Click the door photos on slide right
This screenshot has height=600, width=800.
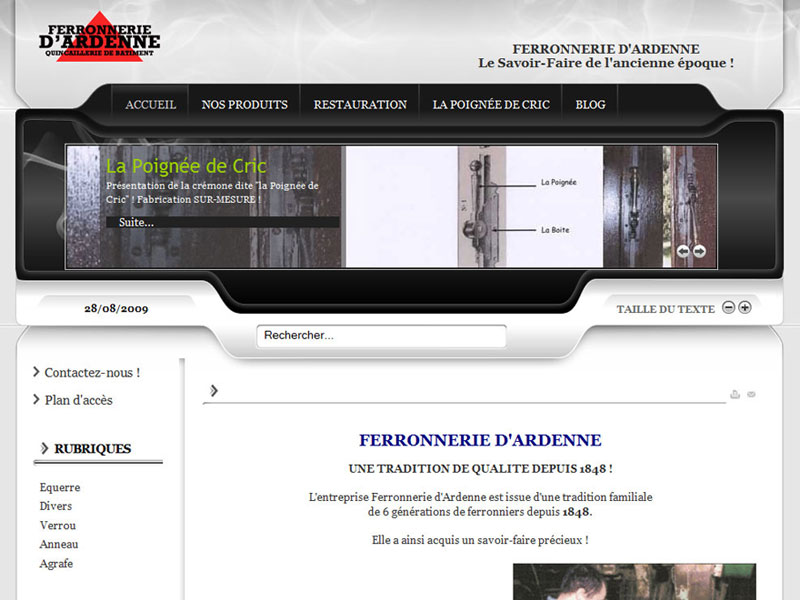click(x=660, y=207)
